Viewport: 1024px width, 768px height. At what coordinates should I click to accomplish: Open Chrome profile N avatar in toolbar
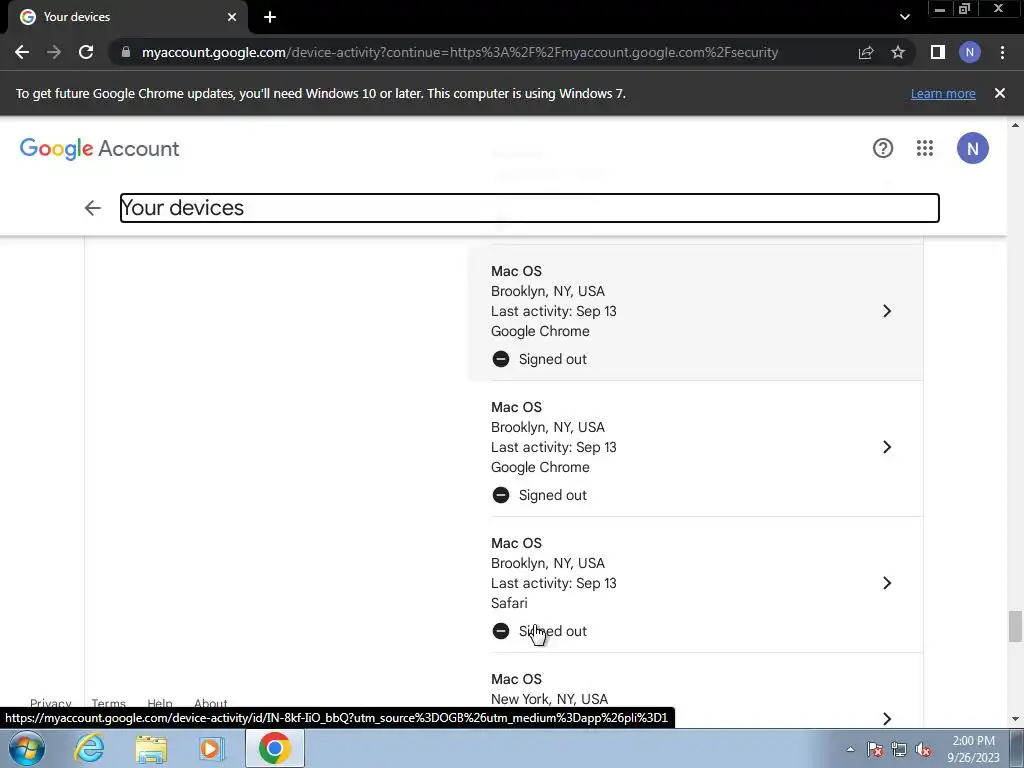click(970, 52)
